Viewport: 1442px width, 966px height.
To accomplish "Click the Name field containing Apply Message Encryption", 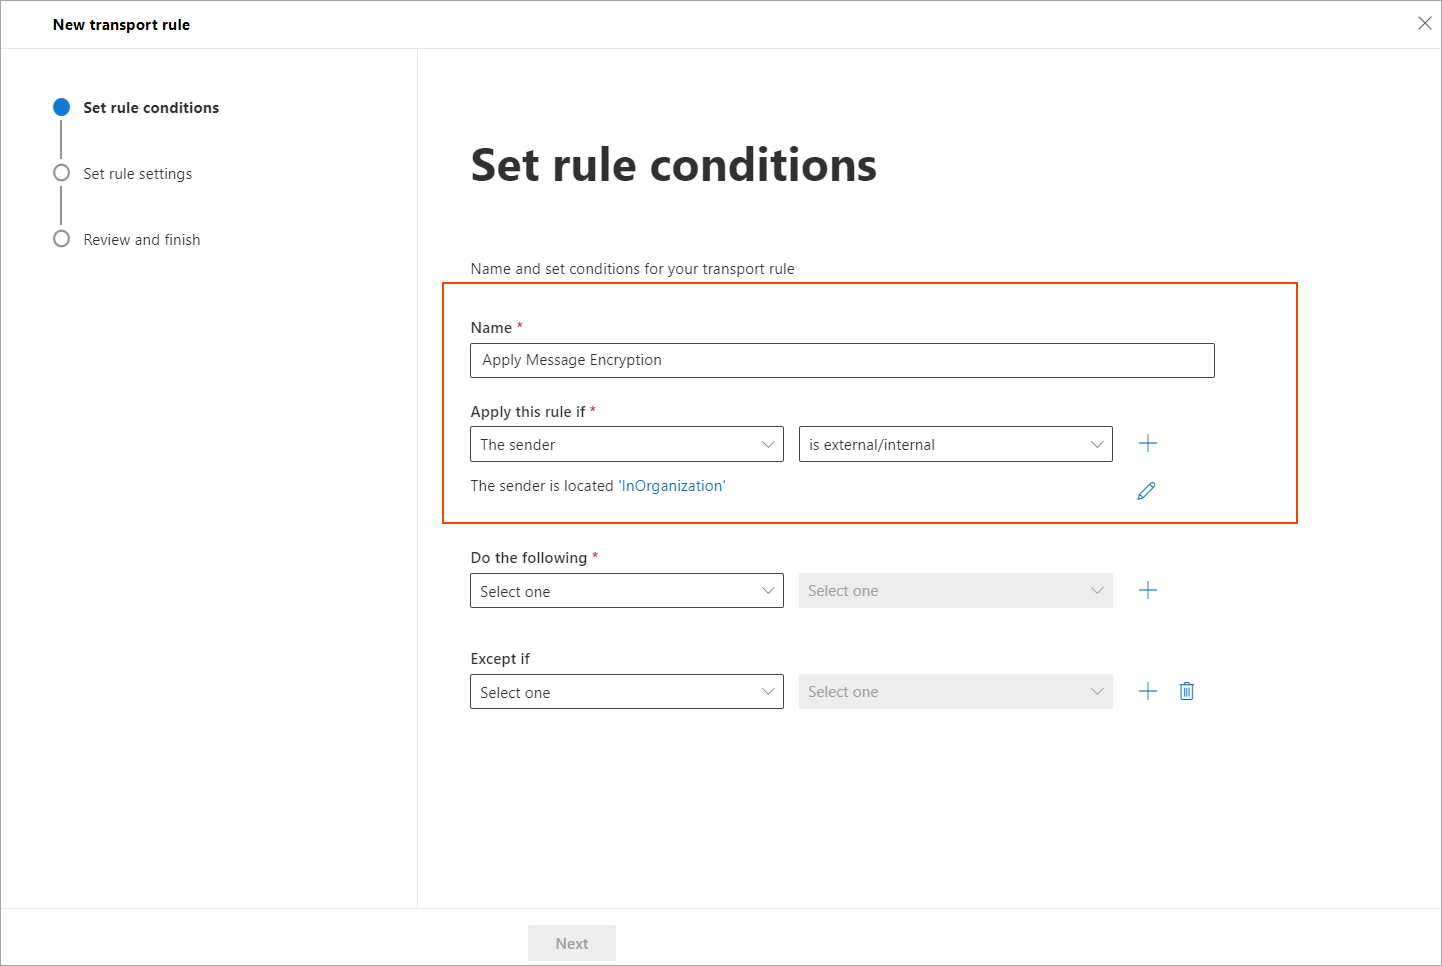I will coord(842,360).
